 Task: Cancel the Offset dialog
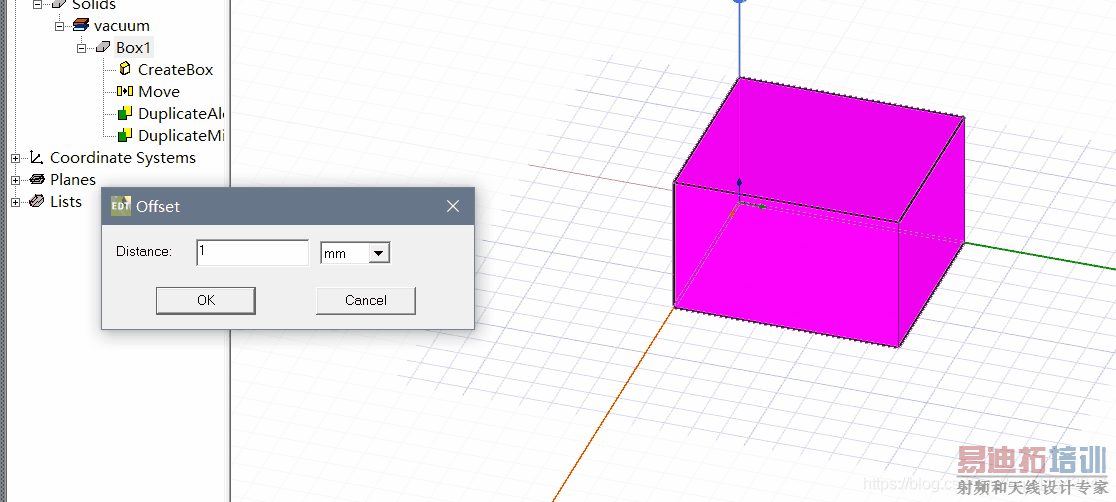click(366, 300)
